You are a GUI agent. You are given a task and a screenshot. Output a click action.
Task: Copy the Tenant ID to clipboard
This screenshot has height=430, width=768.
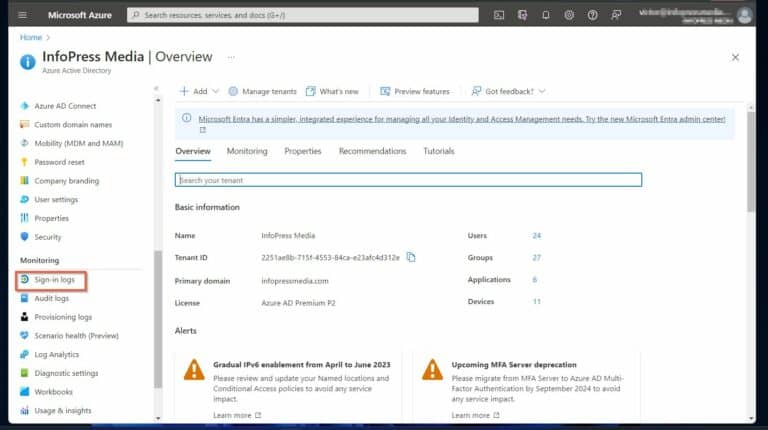[411, 257]
